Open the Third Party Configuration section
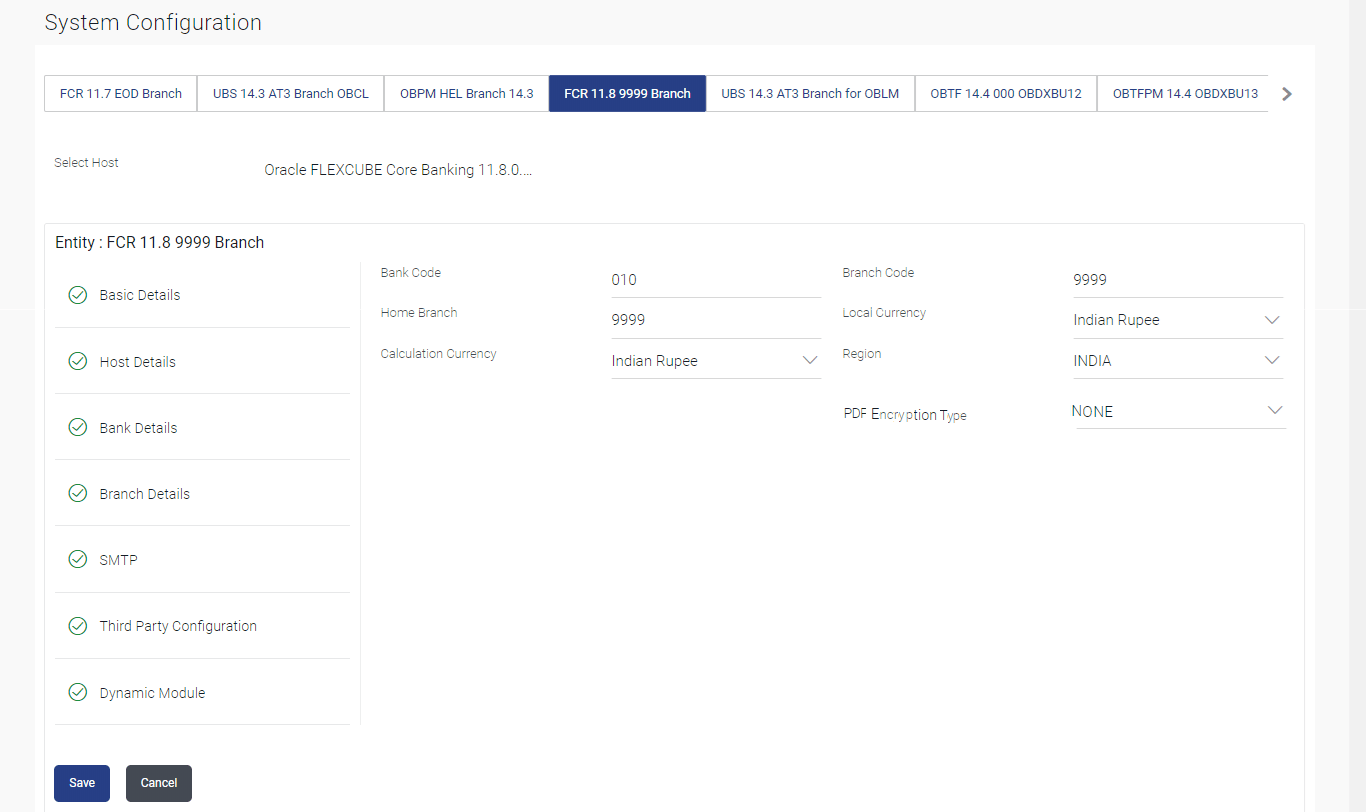The image size is (1366, 812). tap(202, 626)
